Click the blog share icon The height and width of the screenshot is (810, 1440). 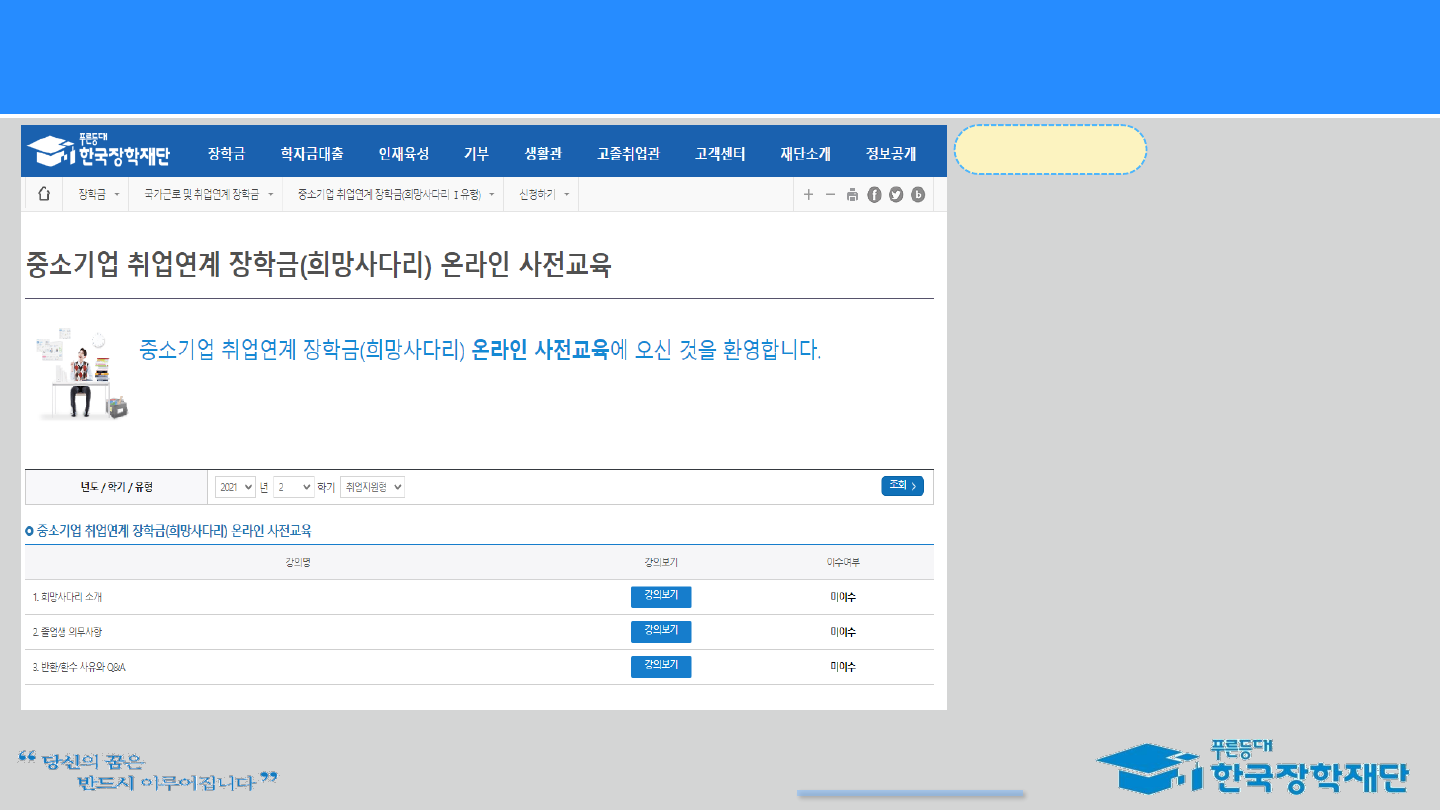pos(918,195)
